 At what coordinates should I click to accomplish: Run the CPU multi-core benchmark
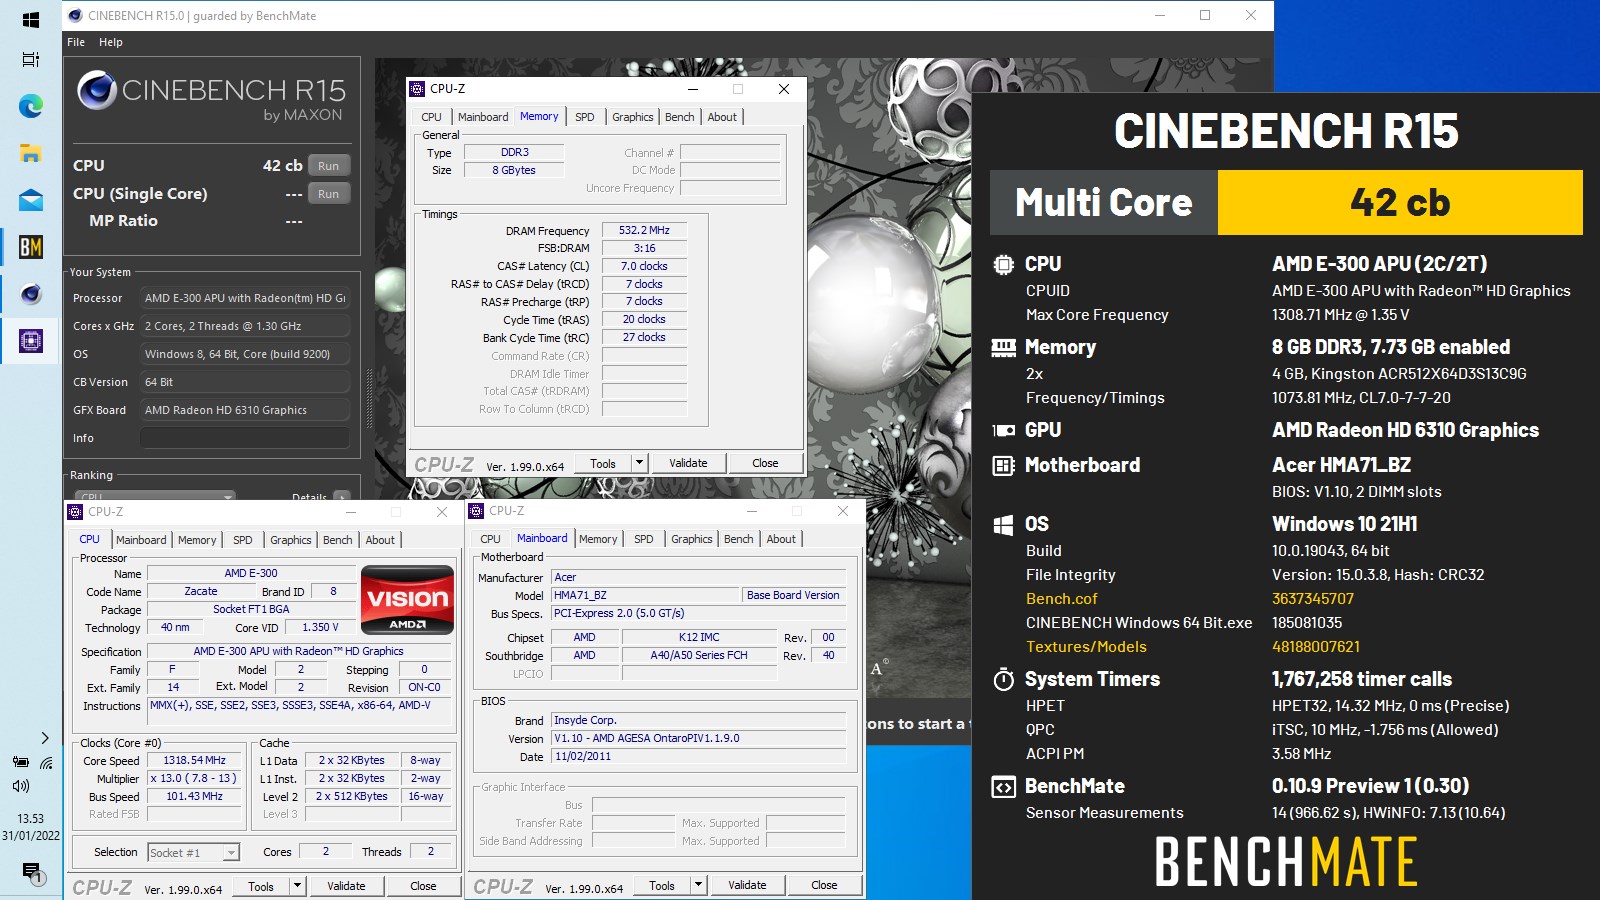click(x=329, y=166)
